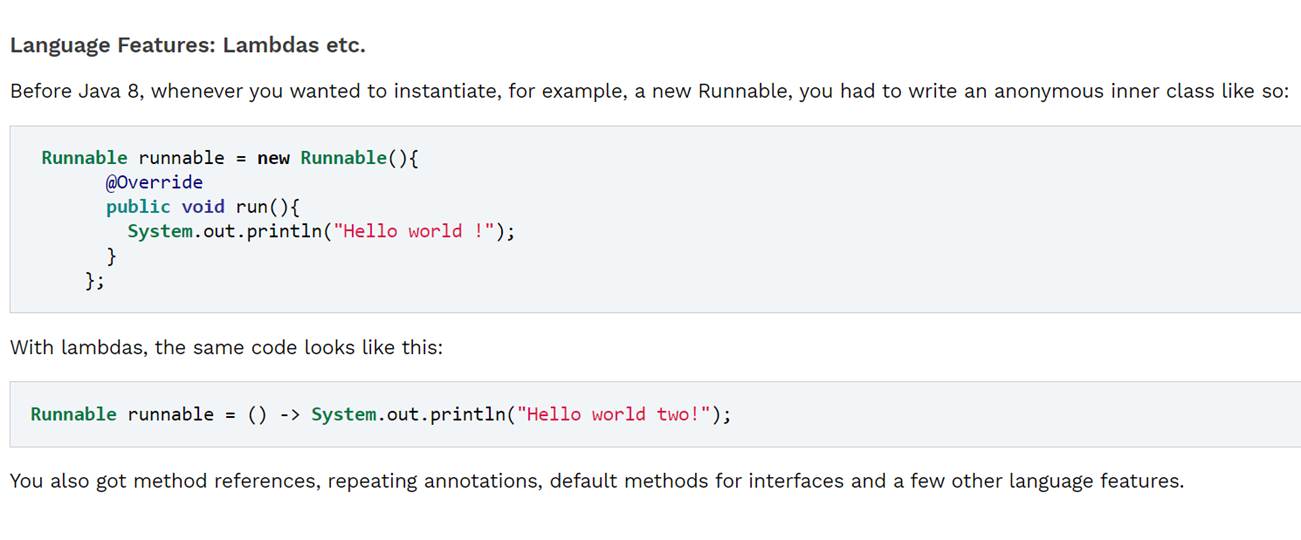
Task: Click the "Language Features: Lambdas etc." heading
Action: [187, 45]
